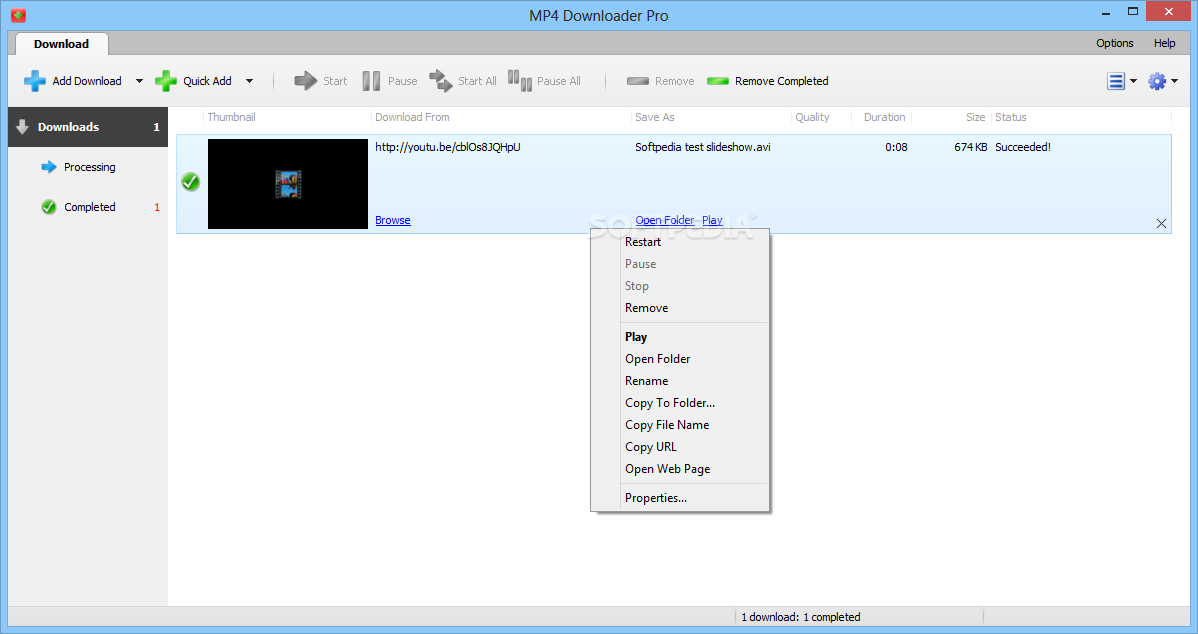The height and width of the screenshot is (634, 1198).
Task: Click the green Completed checkmark icon in sidebar
Action: [x=49, y=207]
